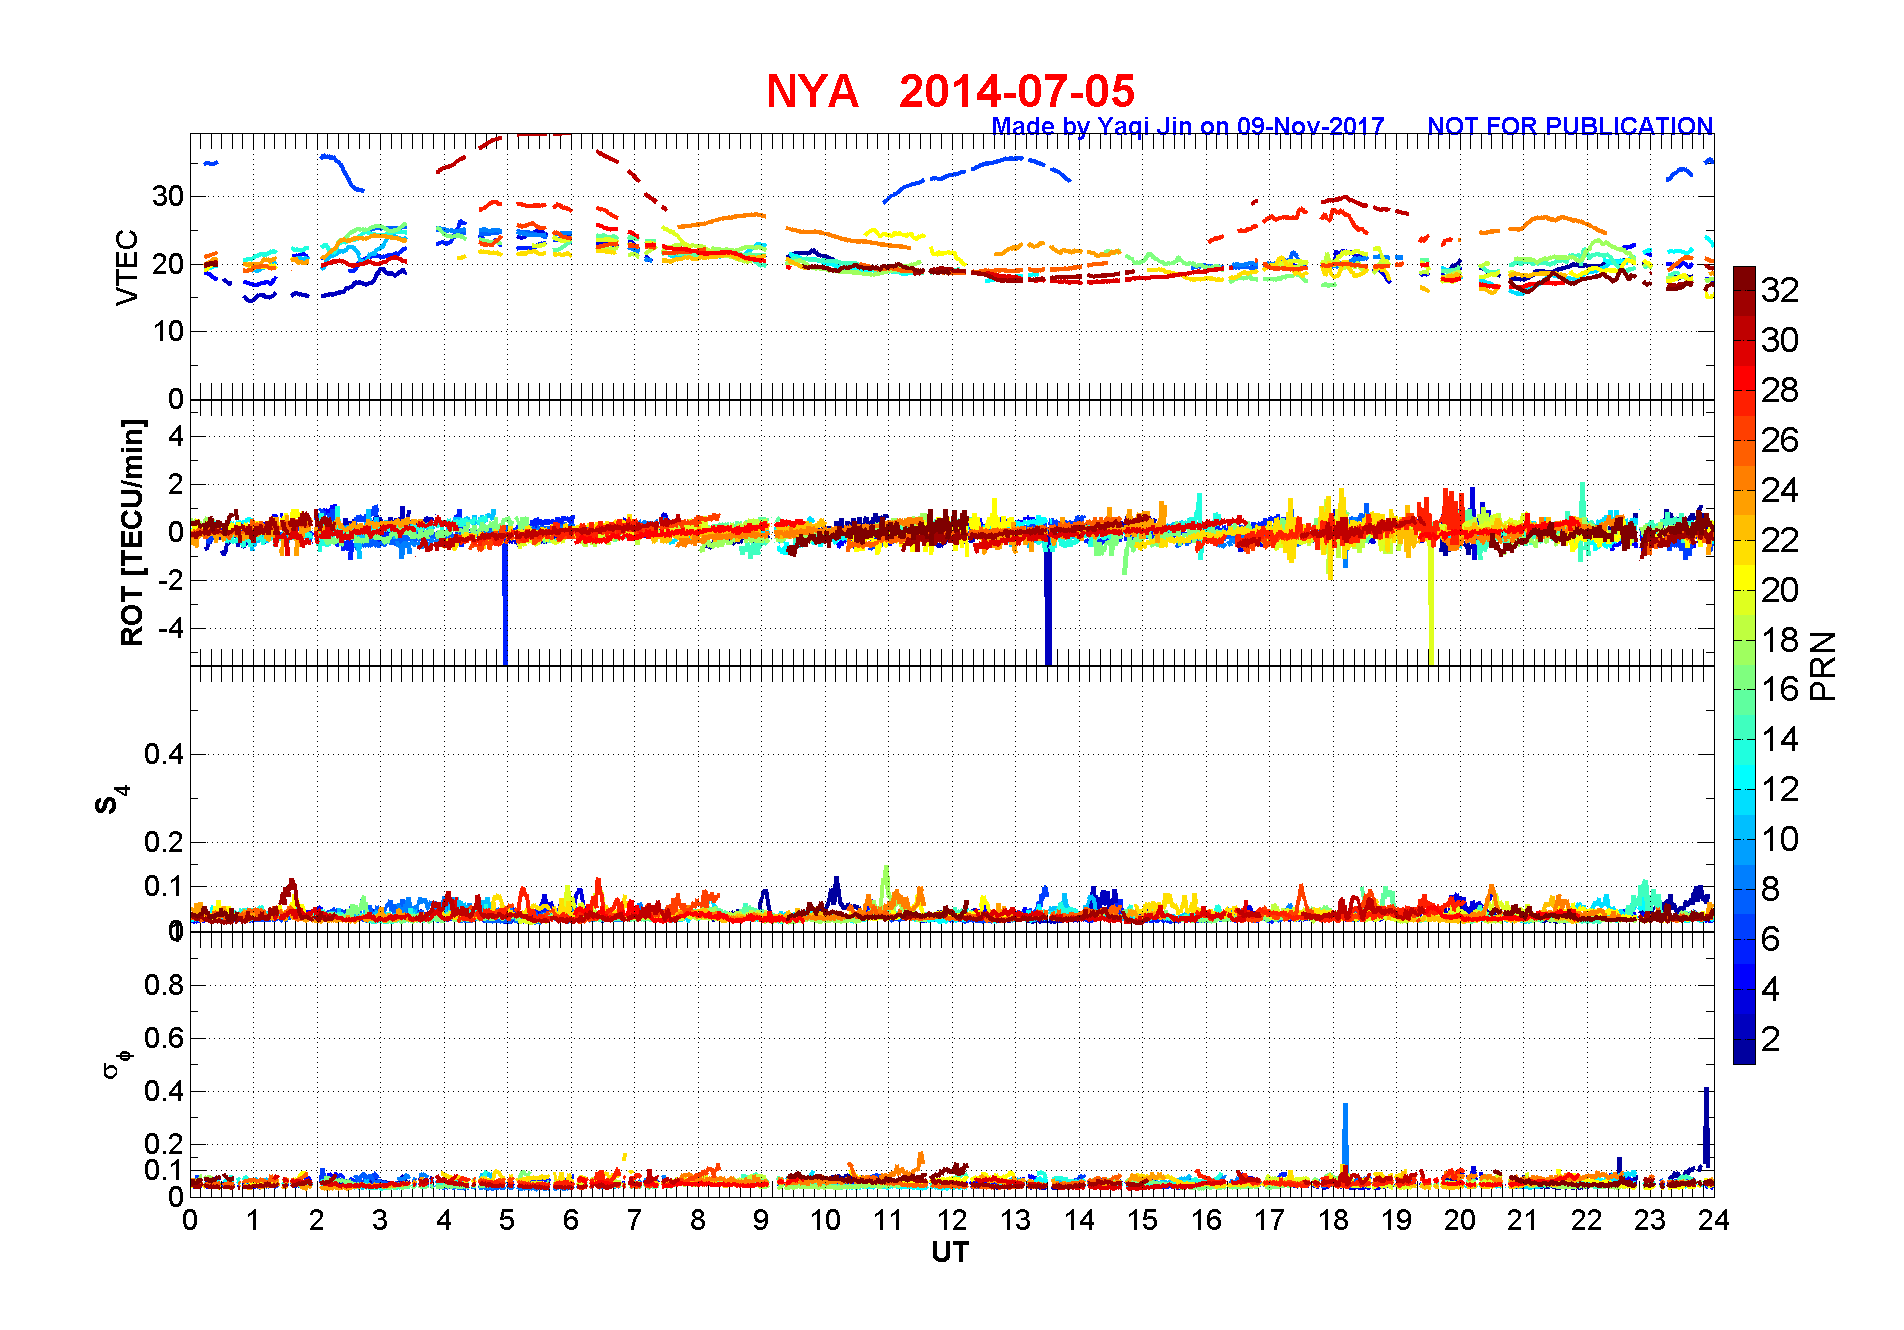Click the sigma phi y-axis label
1904x1330 pixels.
[x=116, y=1063]
